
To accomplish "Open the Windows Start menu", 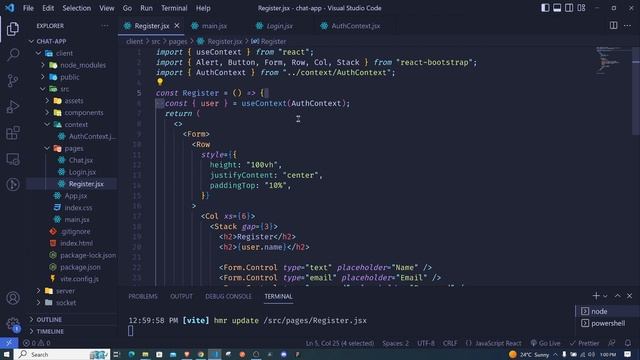I will tap(7, 354).
